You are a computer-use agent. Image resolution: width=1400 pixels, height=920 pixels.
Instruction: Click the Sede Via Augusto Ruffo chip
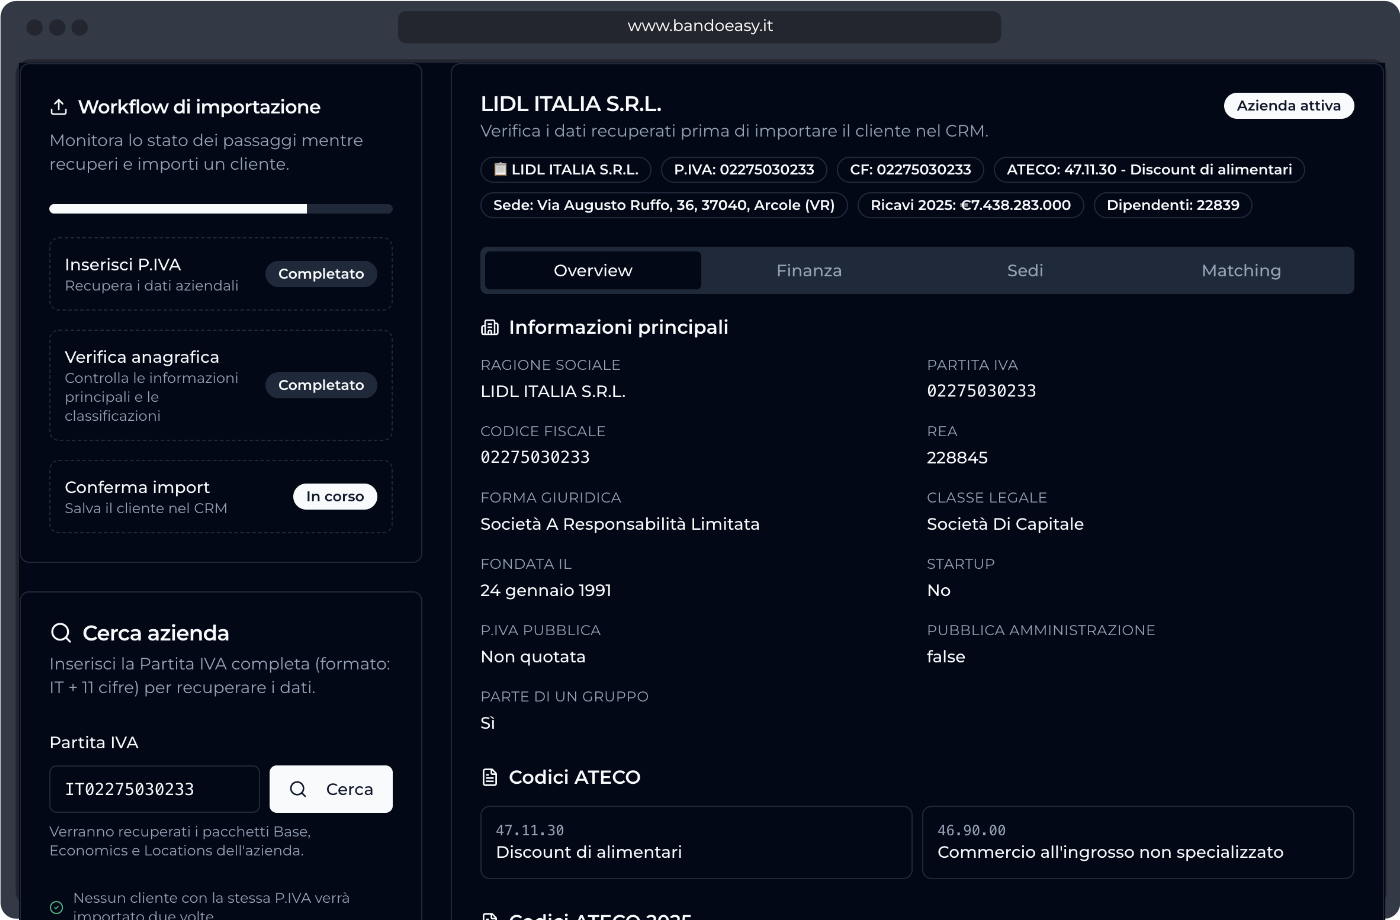click(664, 205)
